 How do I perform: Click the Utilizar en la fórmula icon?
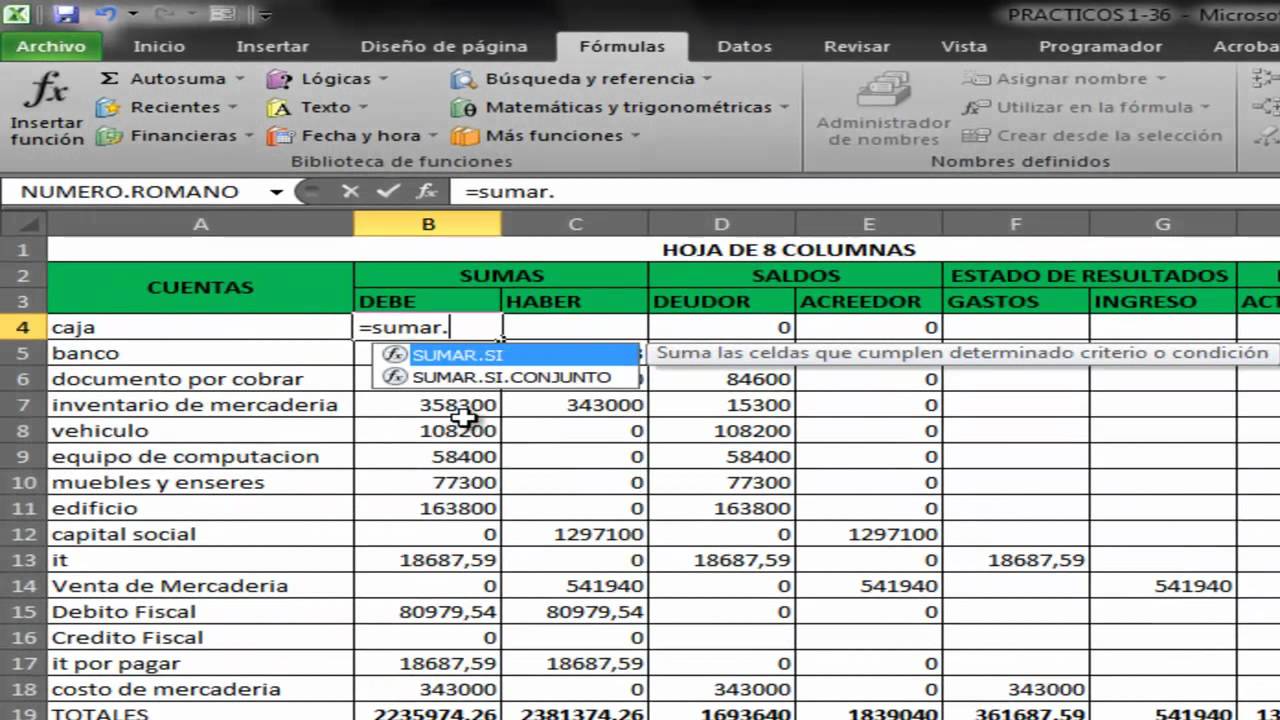(977, 107)
